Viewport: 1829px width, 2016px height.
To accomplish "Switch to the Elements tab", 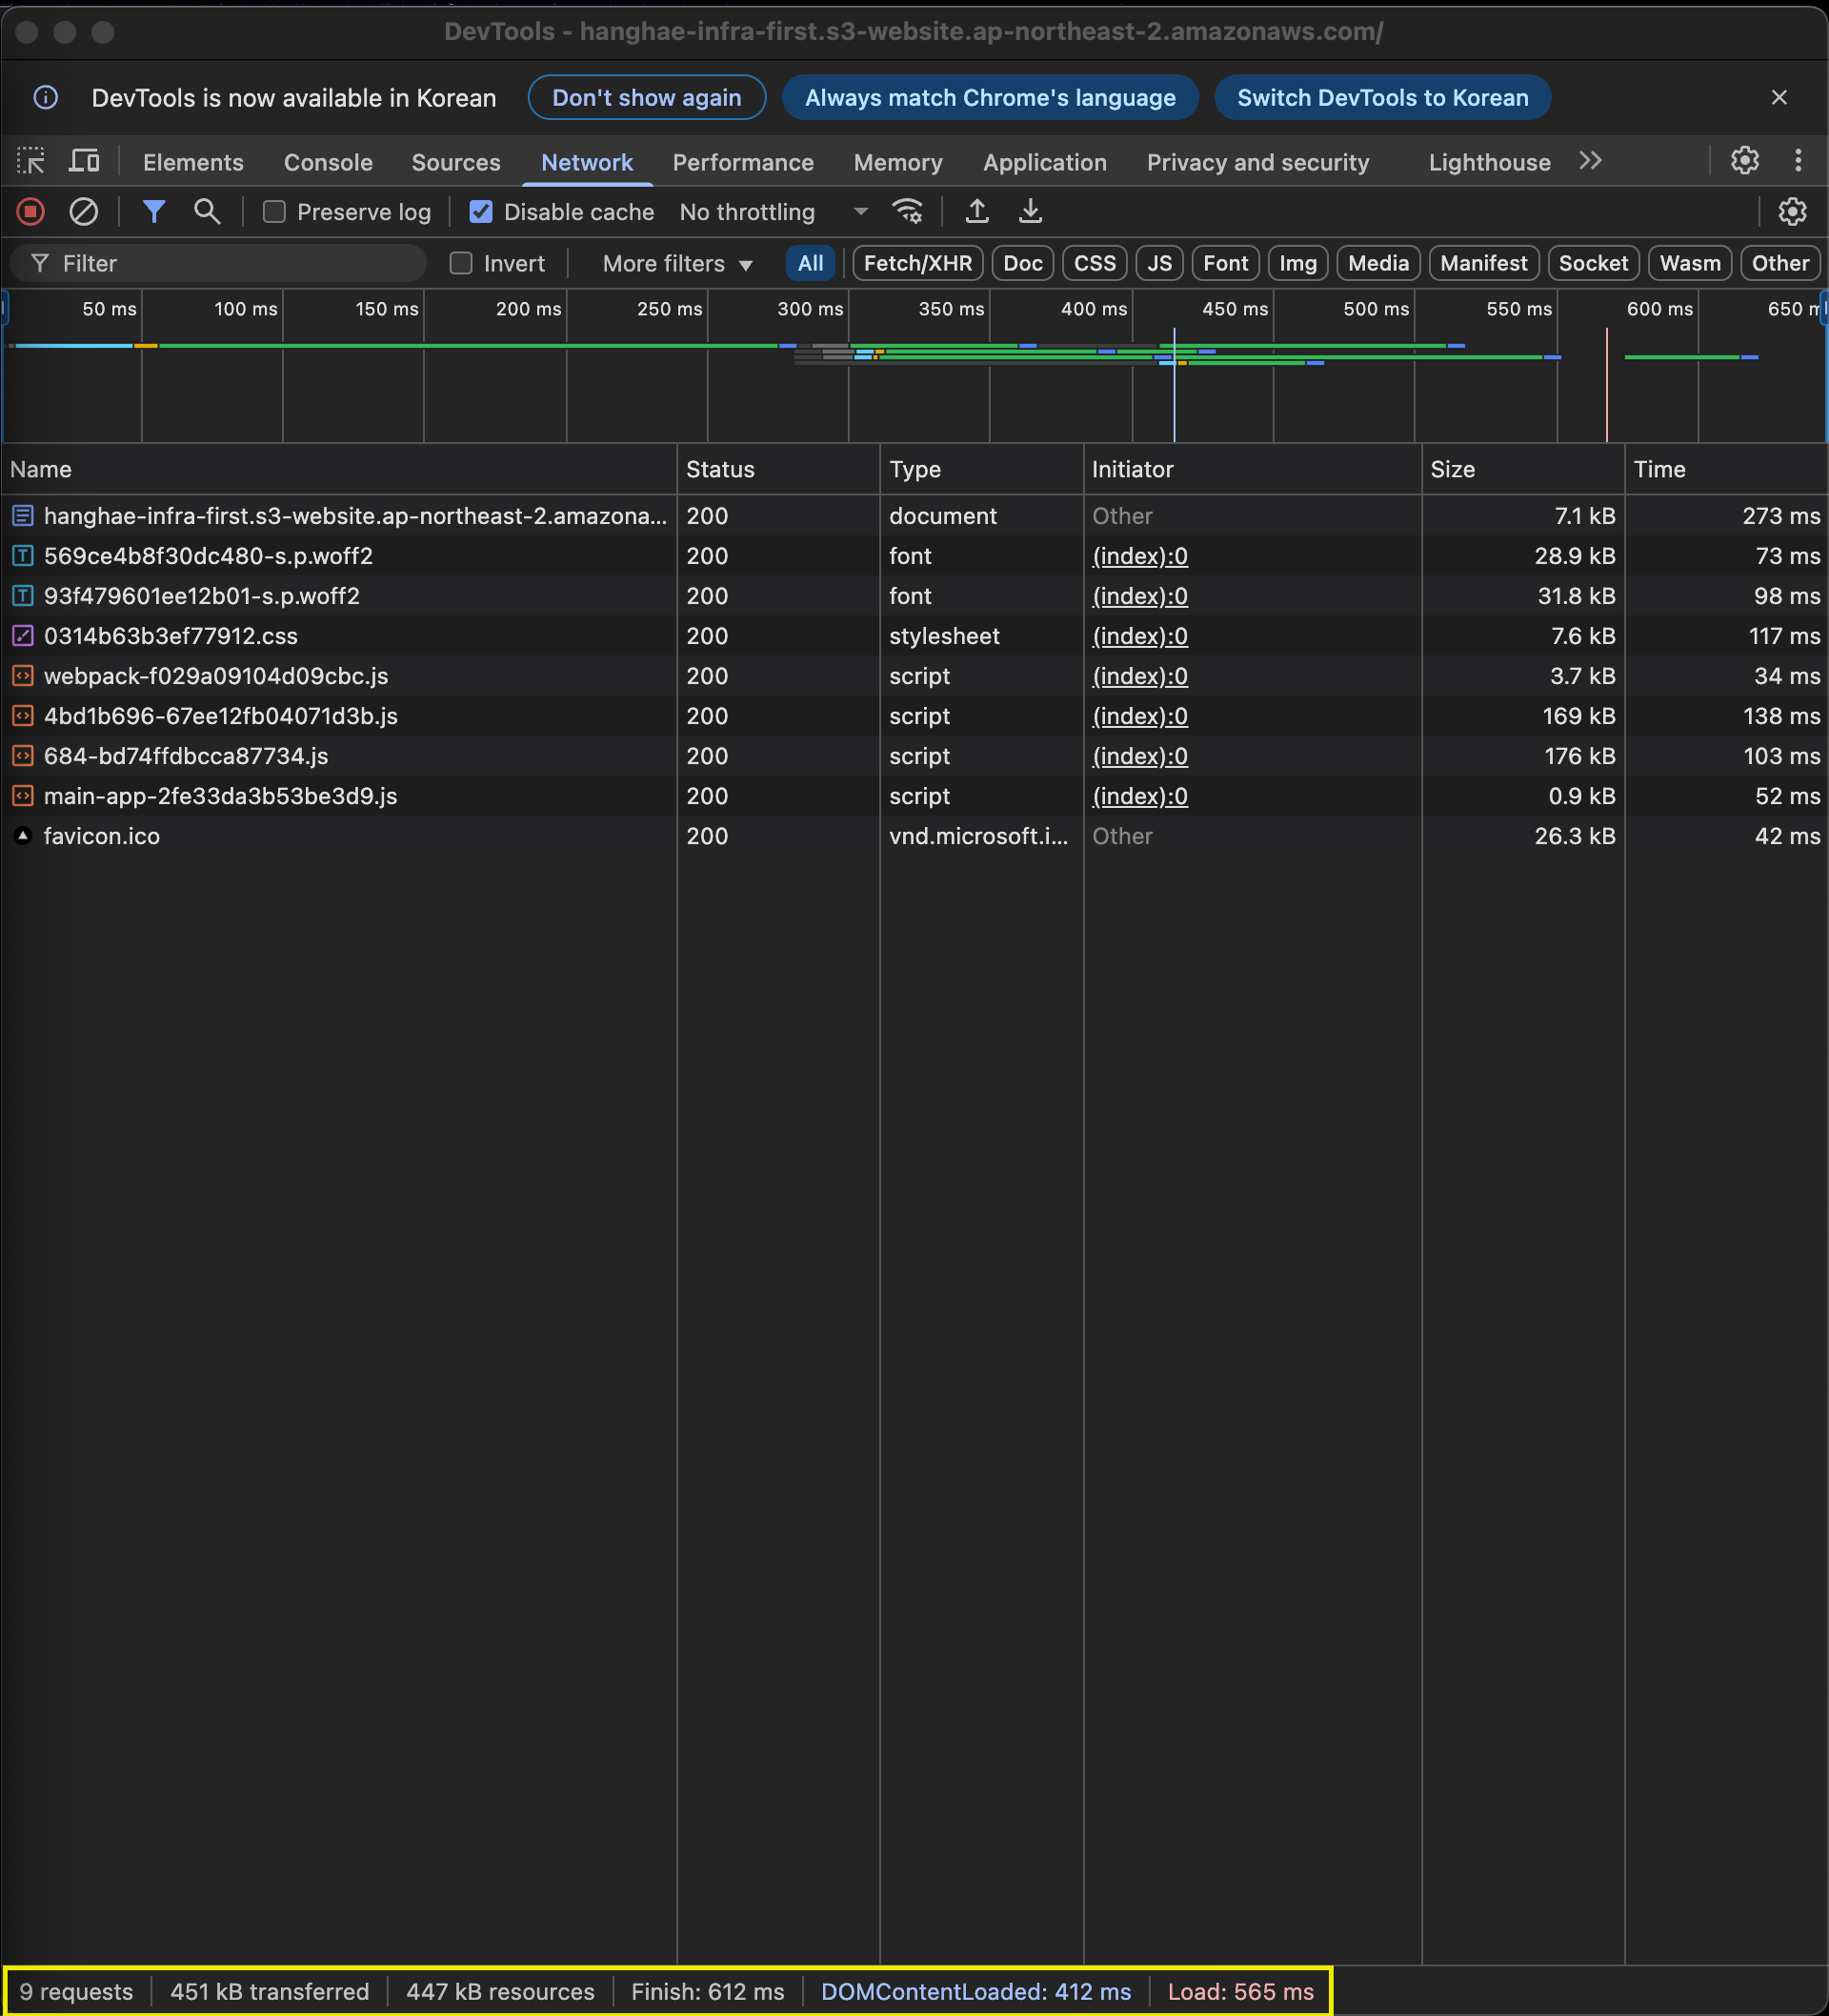I will (193, 162).
